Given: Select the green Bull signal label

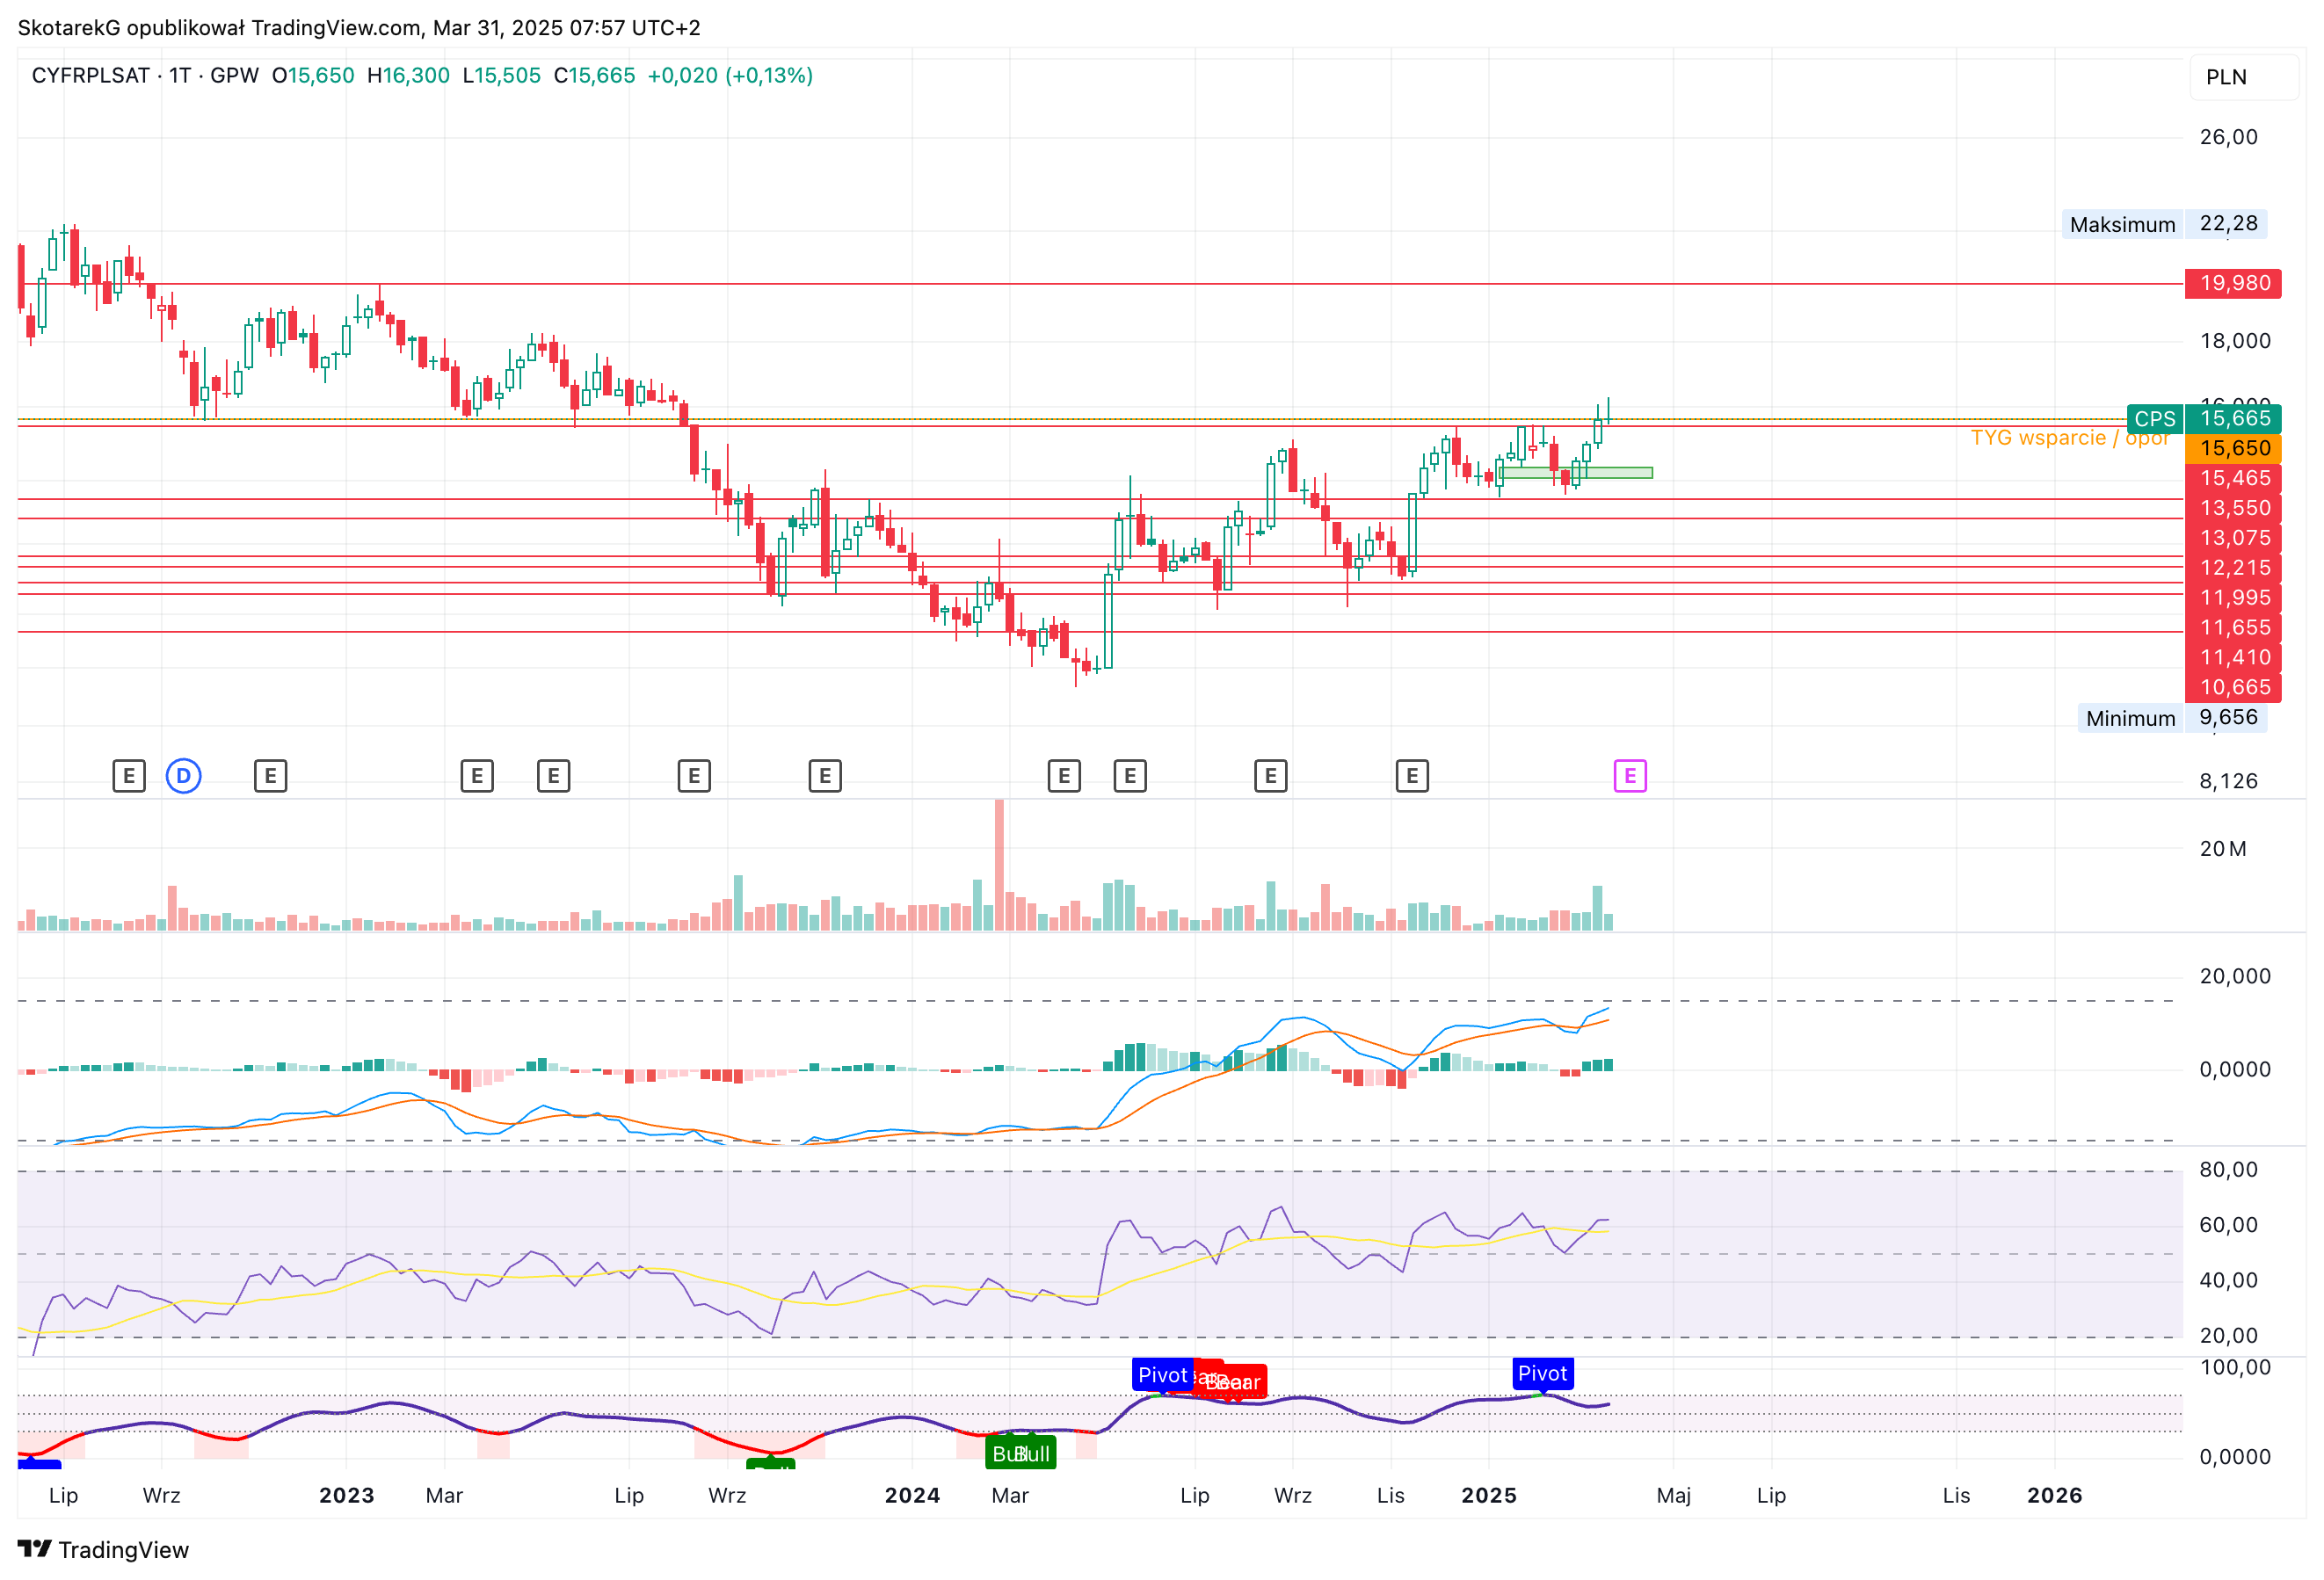Looking at the screenshot, I should [x=1022, y=1453].
